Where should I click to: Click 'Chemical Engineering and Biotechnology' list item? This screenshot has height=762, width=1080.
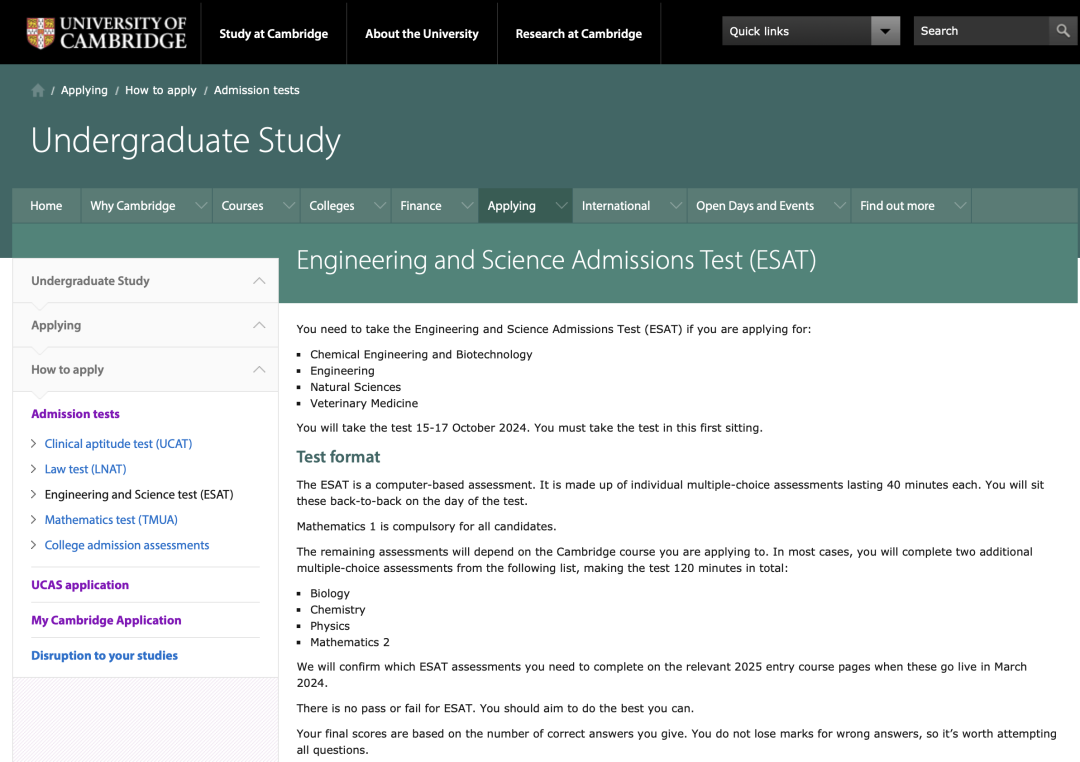[x=421, y=354]
